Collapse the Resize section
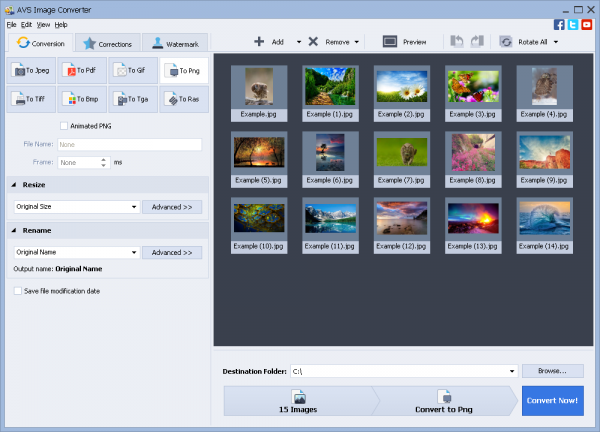 [x=14, y=185]
